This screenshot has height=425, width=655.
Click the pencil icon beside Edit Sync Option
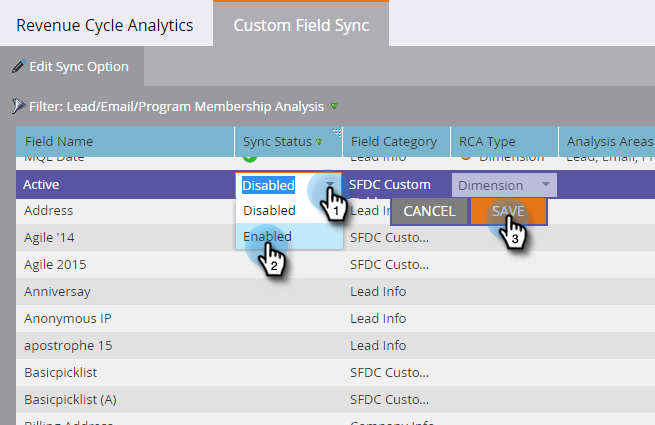18,66
